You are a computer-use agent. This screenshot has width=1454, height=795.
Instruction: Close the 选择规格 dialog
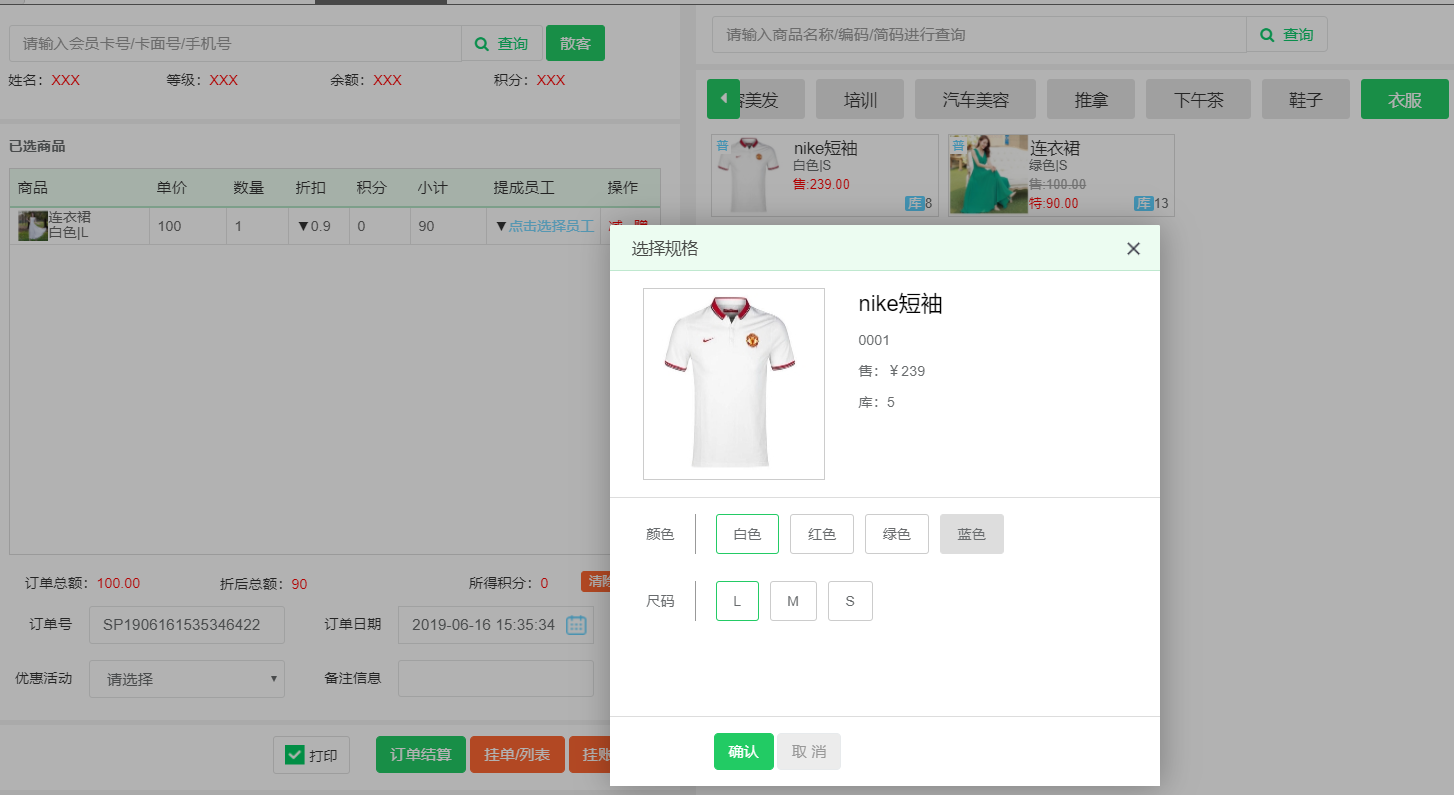(x=1133, y=249)
